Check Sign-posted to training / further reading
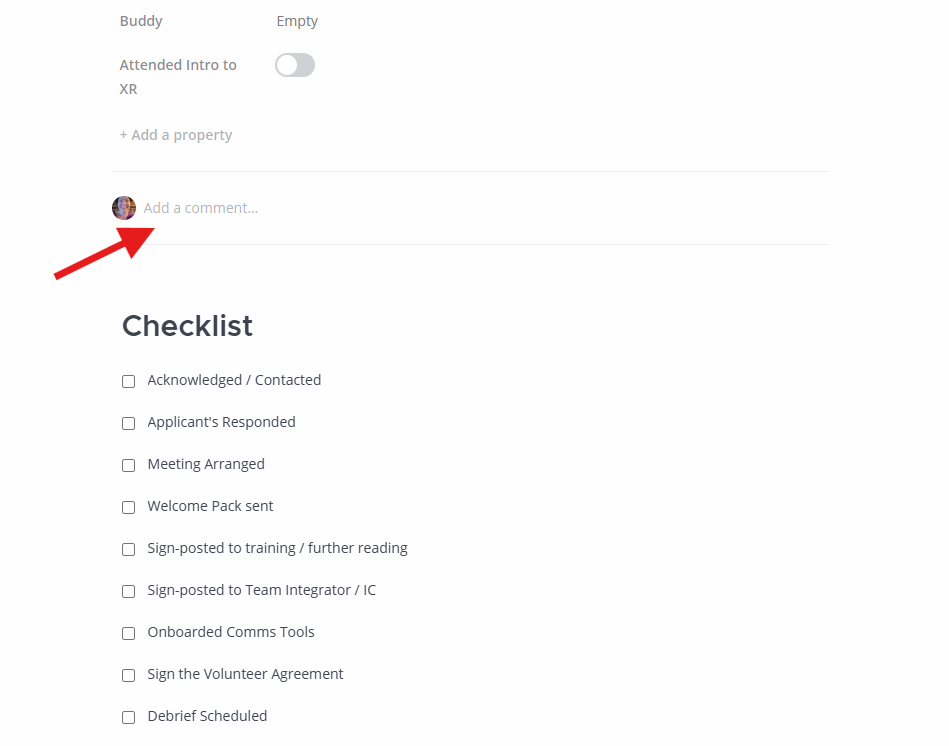The width and height of the screenshot is (949, 746). tap(128, 549)
